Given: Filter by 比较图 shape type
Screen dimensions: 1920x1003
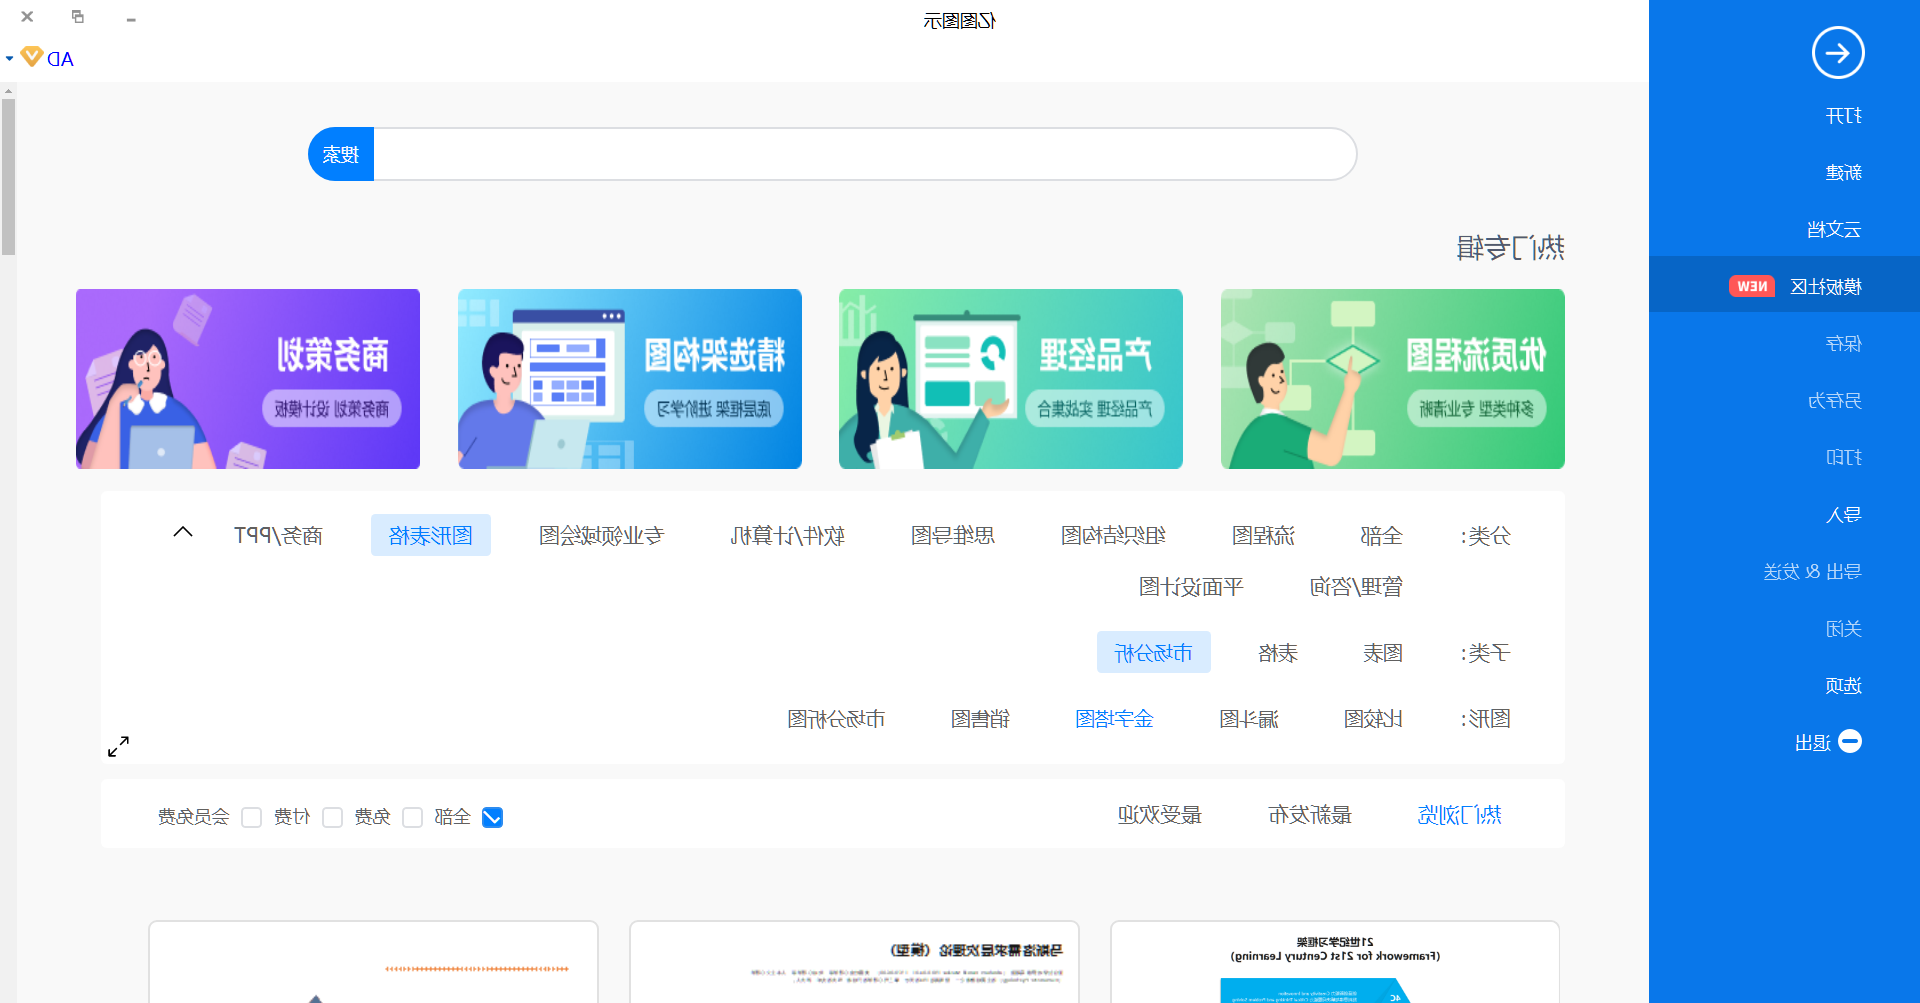Looking at the screenshot, I should pyautogui.click(x=1373, y=719).
